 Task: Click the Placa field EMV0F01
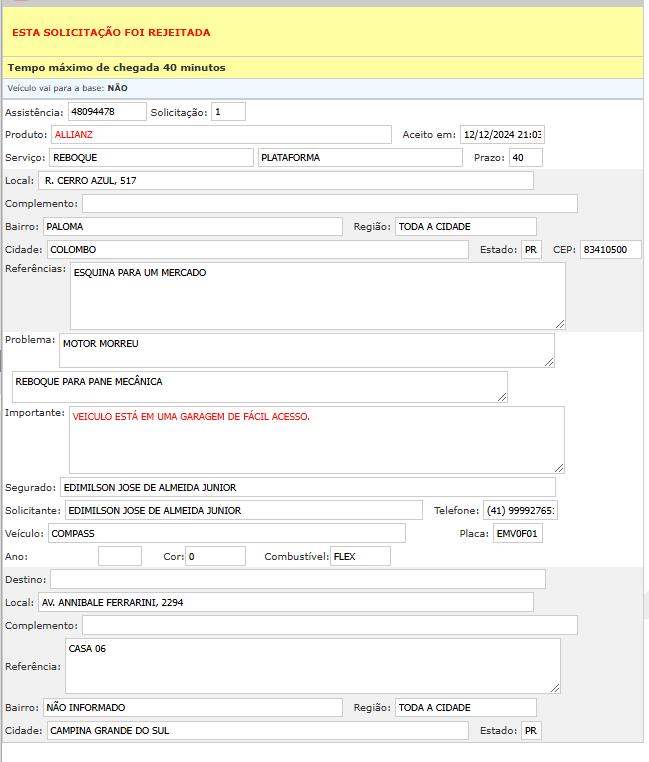point(518,534)
